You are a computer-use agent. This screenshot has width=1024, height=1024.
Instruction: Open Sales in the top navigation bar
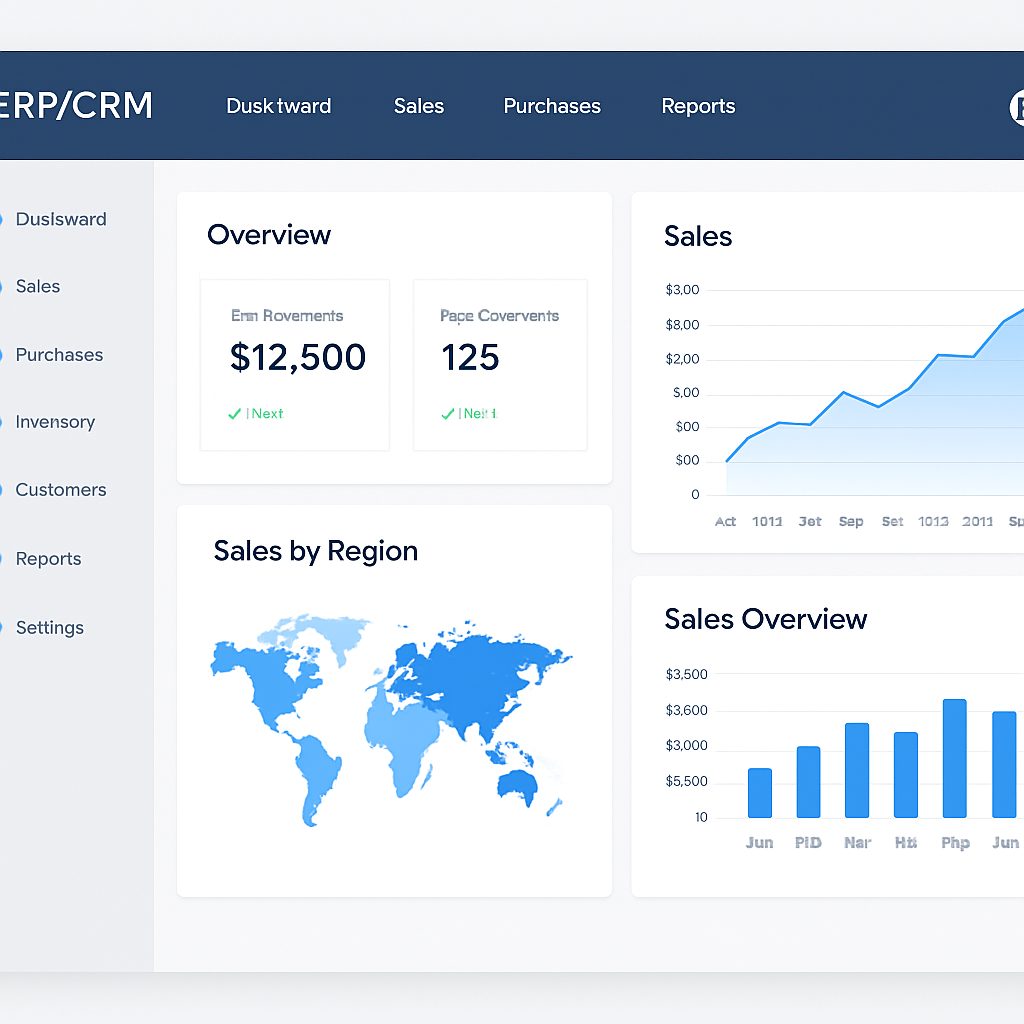tap(419, 106)
